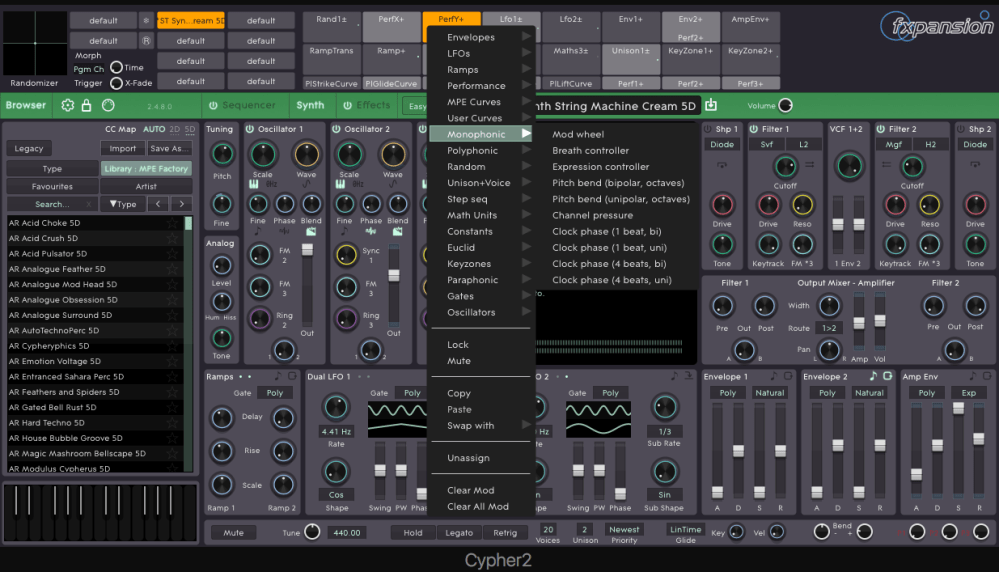999x572 pixels.
Task: Toggle Oscillator 1 power button
Action: coord(250,129)
